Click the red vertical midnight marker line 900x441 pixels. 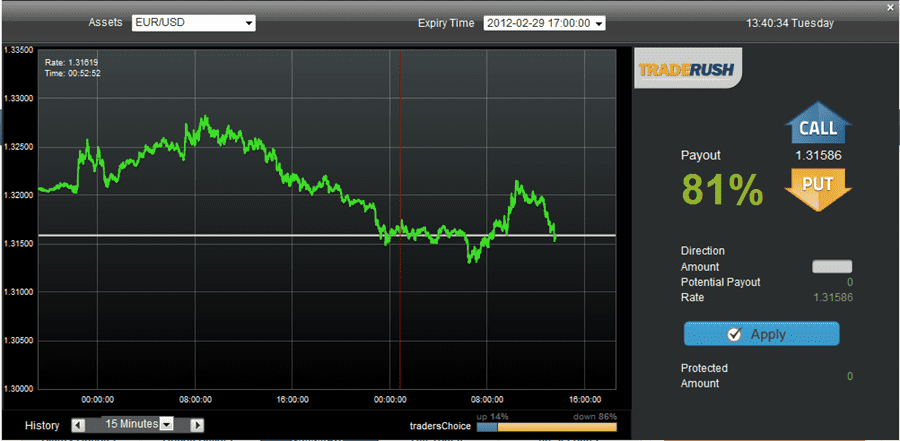coord(400,219)
